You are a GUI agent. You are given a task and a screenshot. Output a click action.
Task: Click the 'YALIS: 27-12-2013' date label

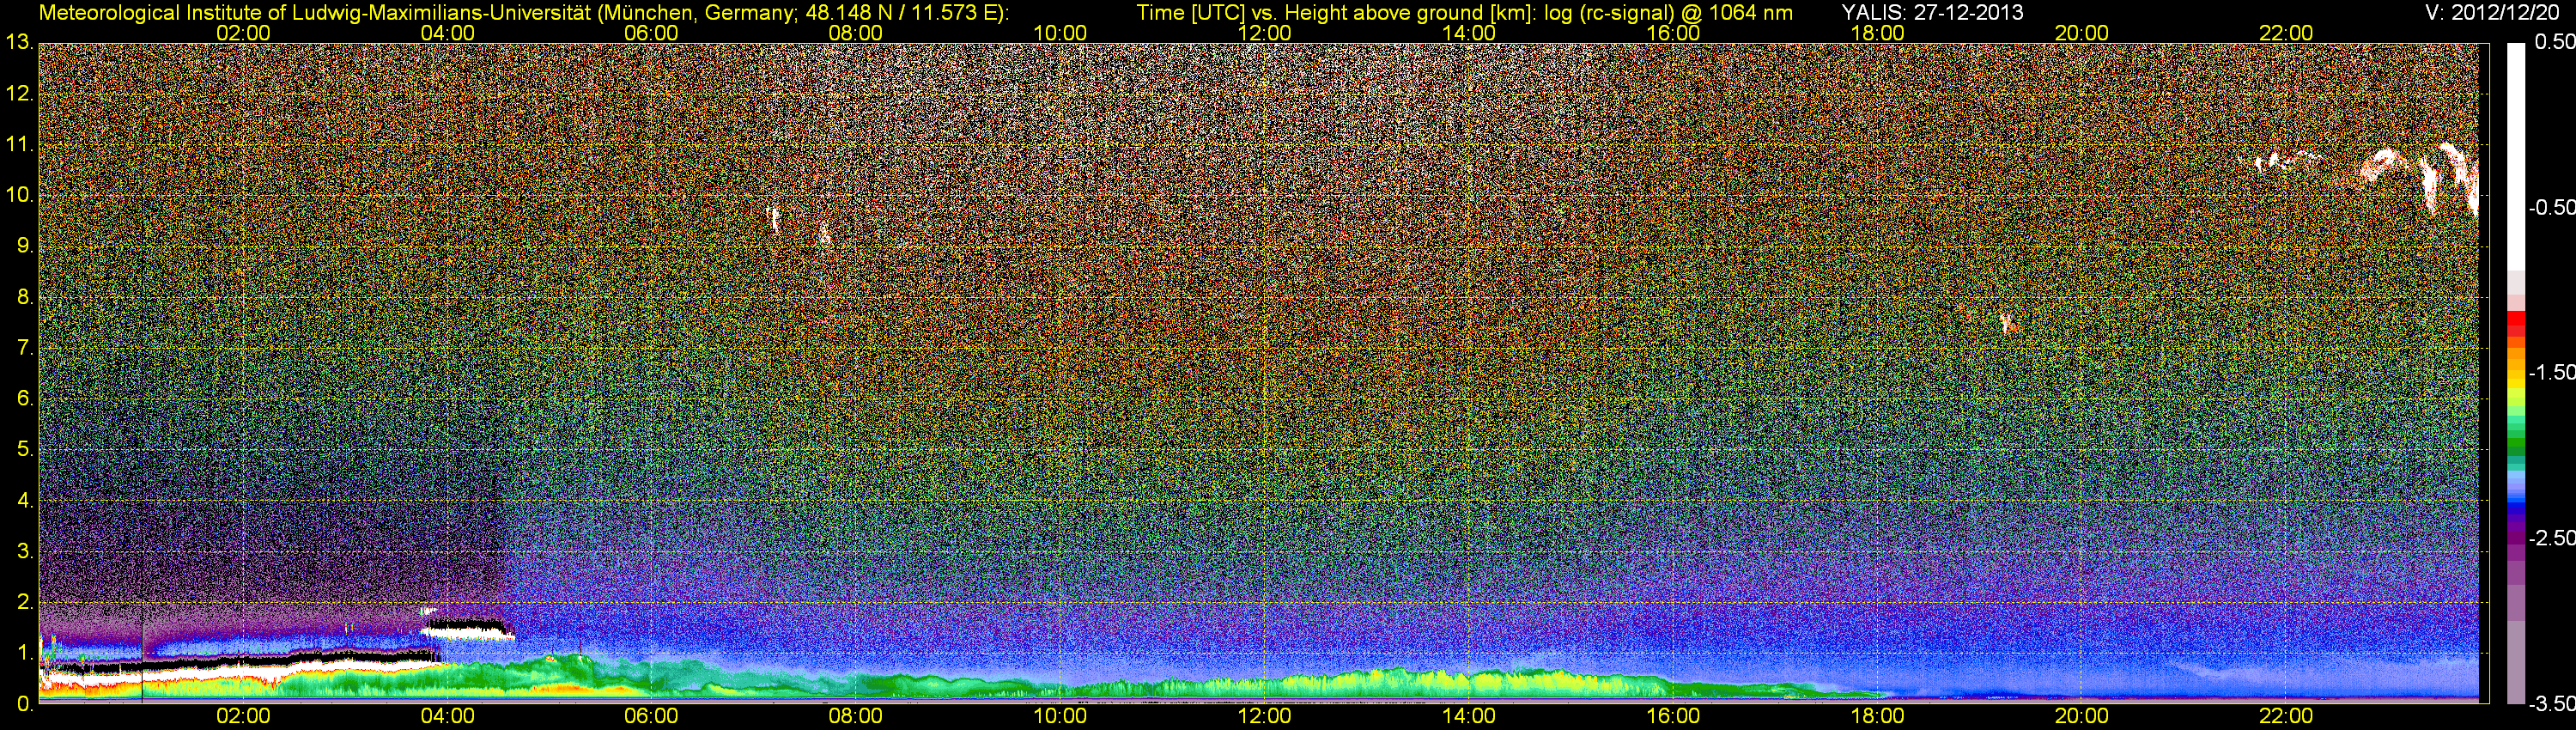(x=1932, y=12)
